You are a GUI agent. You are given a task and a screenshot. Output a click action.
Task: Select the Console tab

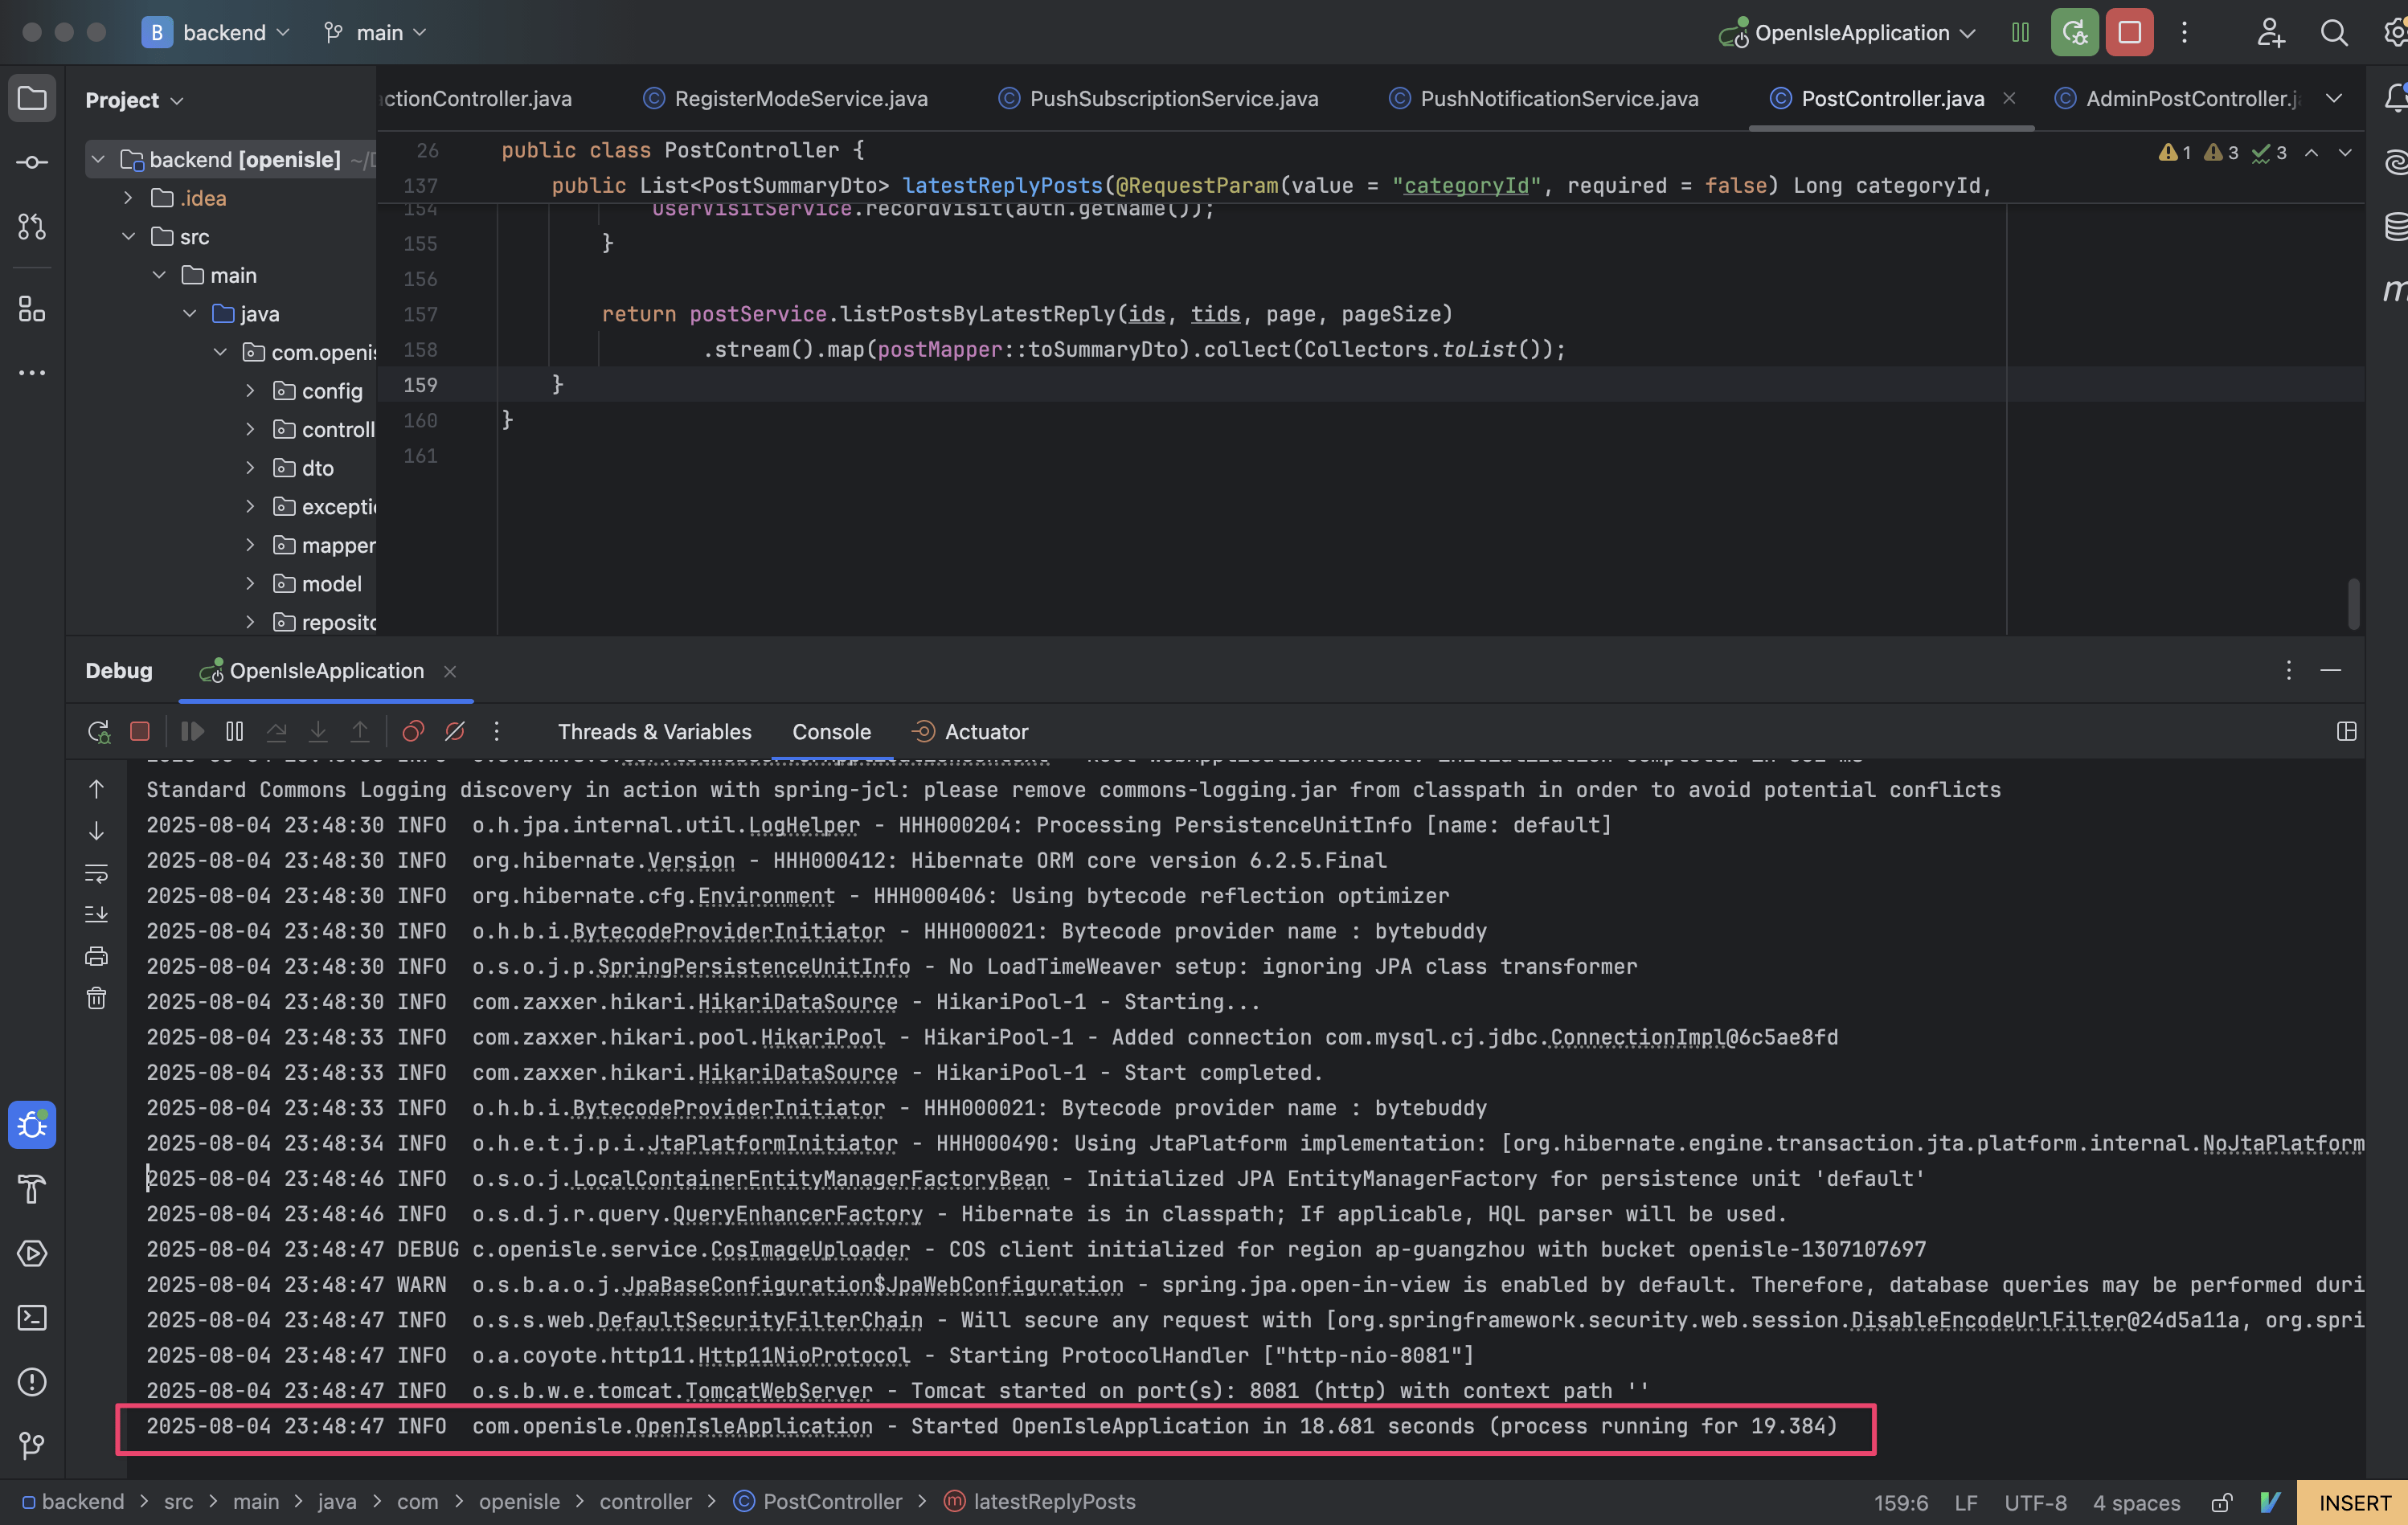(831, 731)
